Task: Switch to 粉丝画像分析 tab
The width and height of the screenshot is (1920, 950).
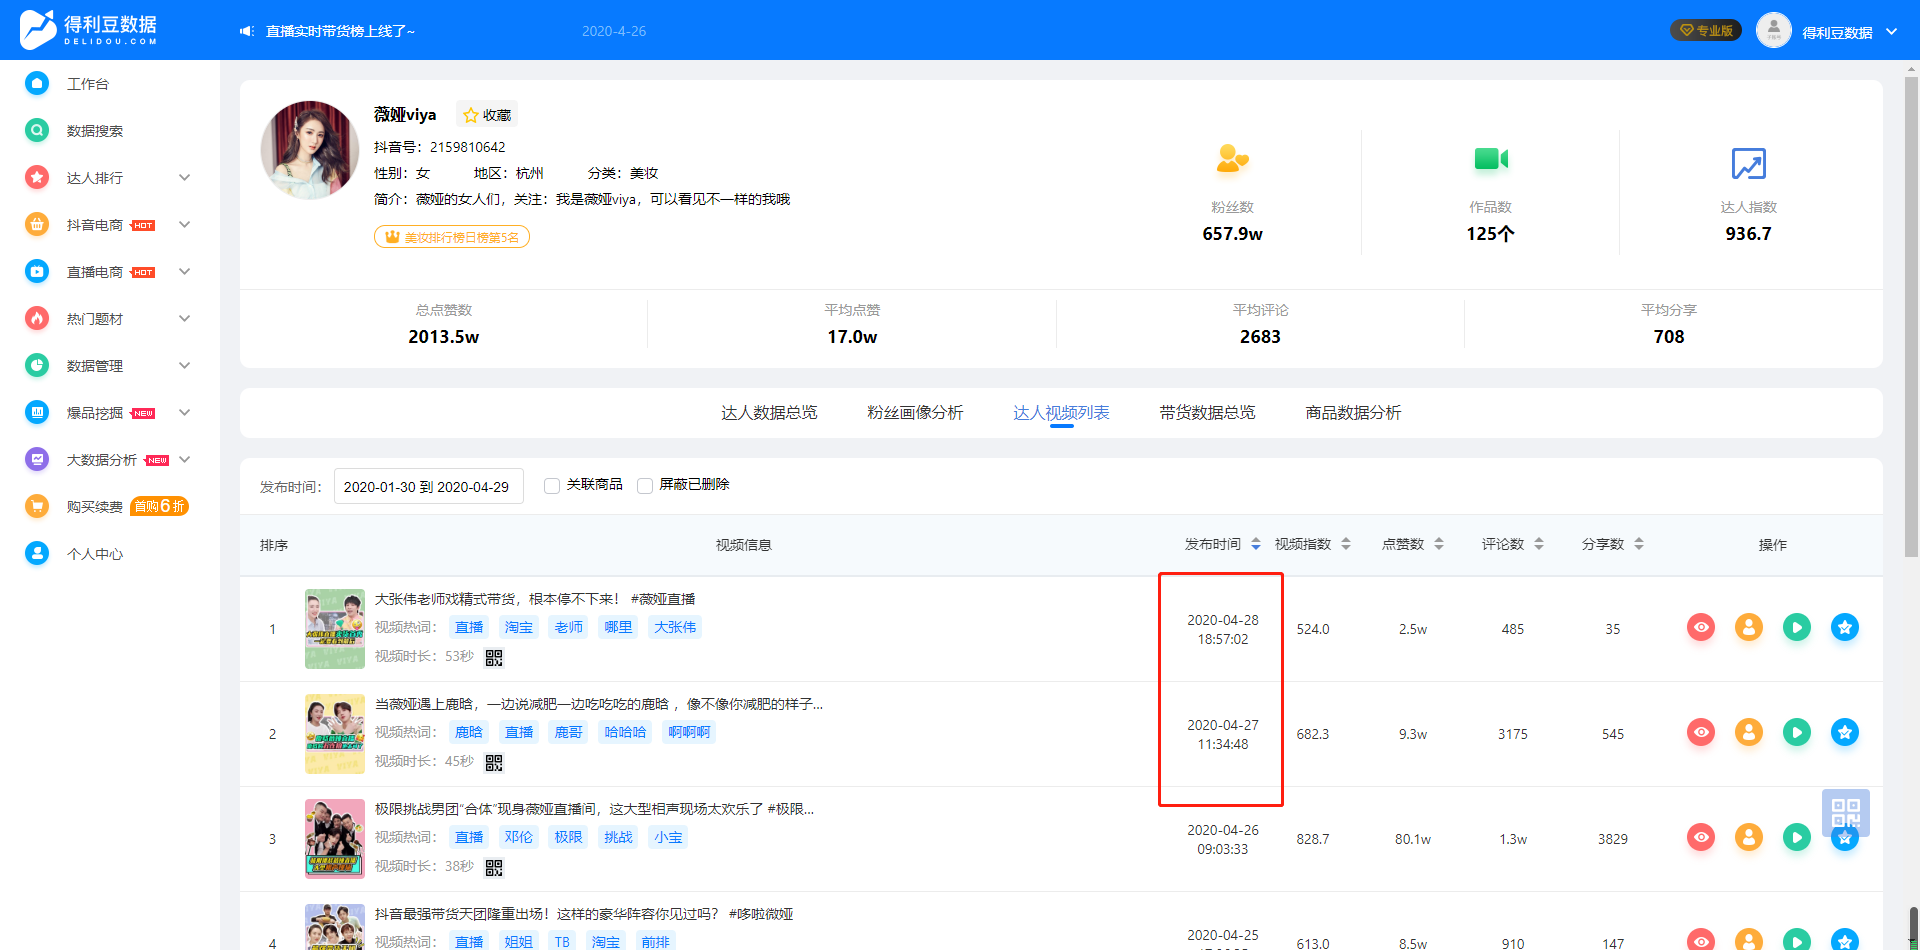Action: tap(915, 413)
